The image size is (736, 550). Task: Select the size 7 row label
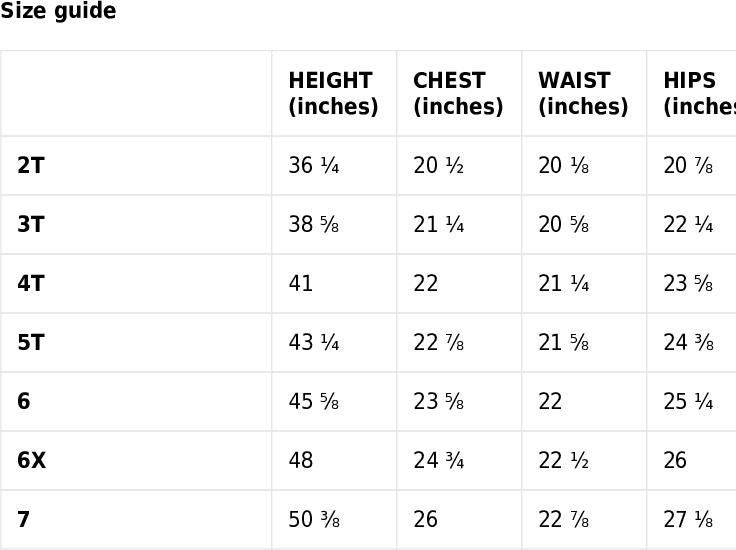(24, 520)
